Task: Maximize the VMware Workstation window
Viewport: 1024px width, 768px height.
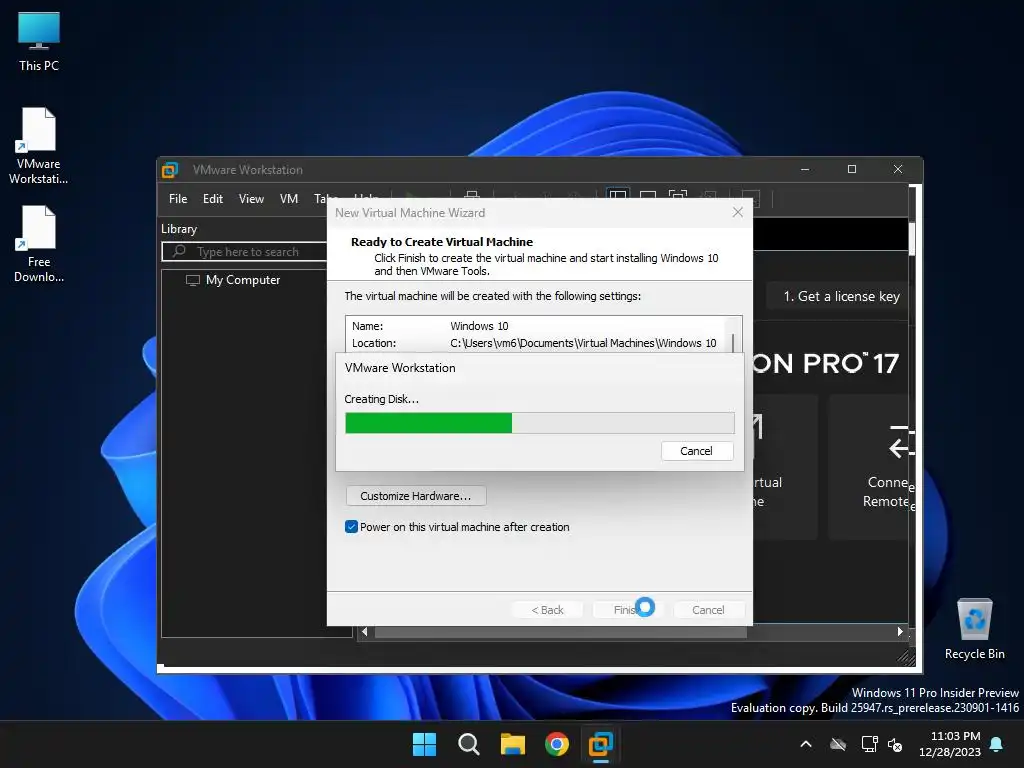Action: 852,169
